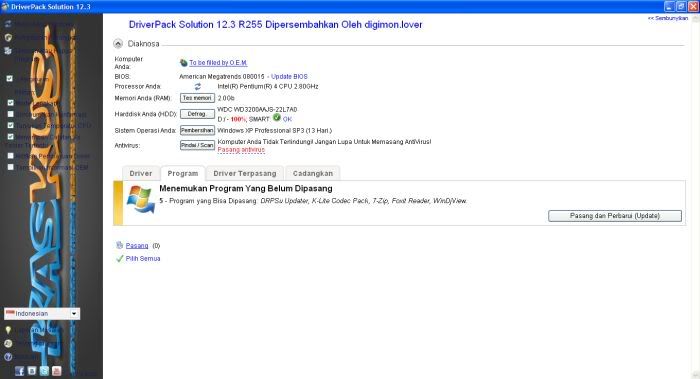Click the refresh arrows icon next to Processor Anda

click(198, 87)
